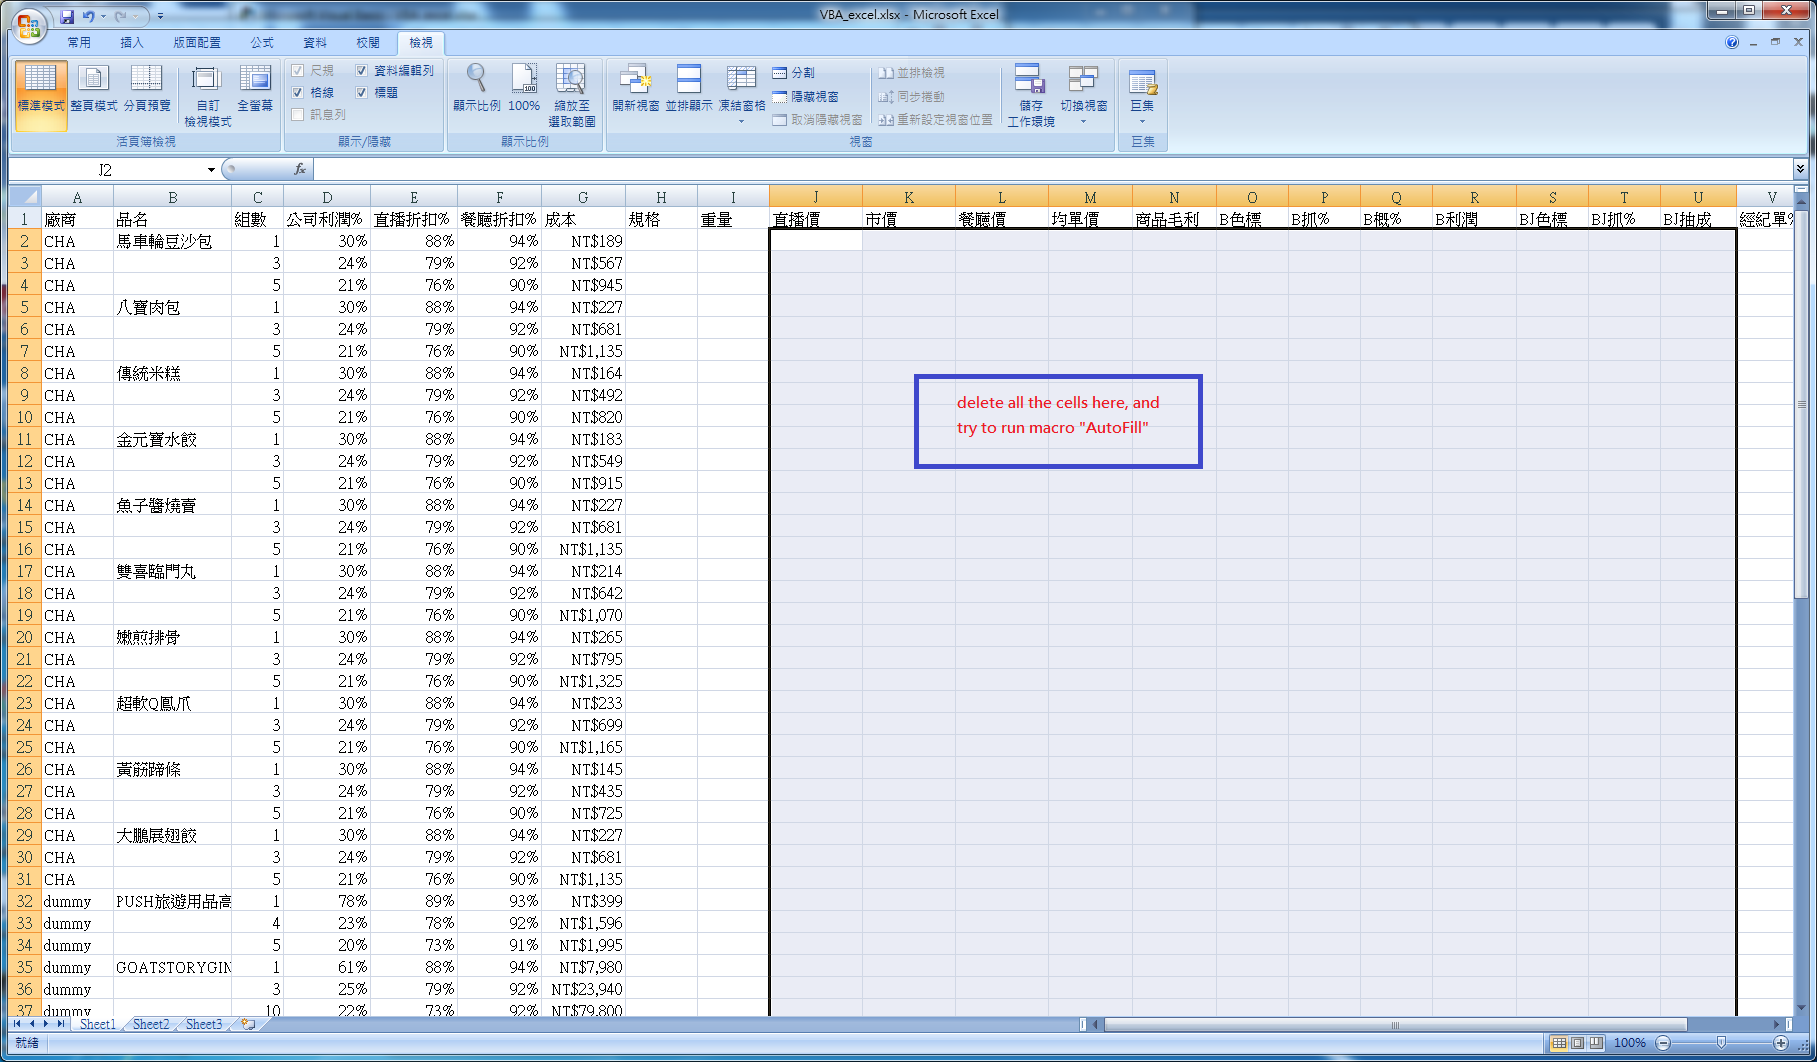
Task: Open 自訂檢視模式 custom views
Action: pos(207,95)
